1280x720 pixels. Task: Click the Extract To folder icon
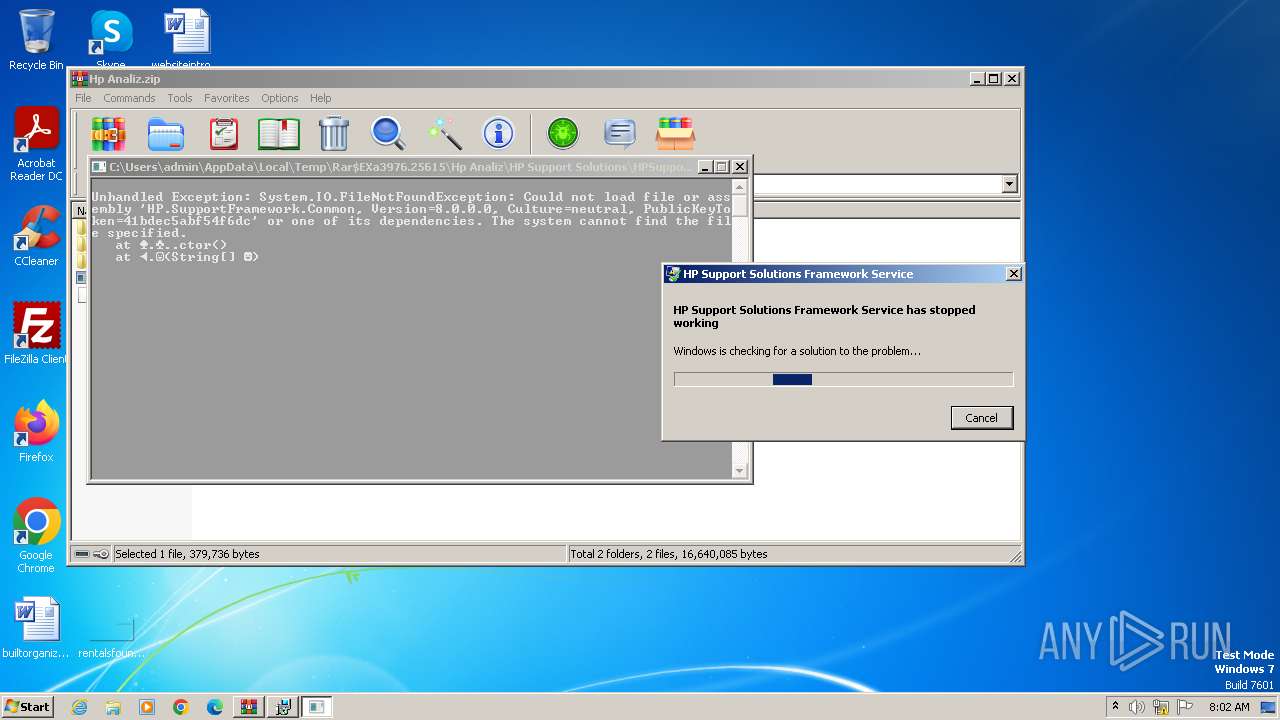pos(166,133)
